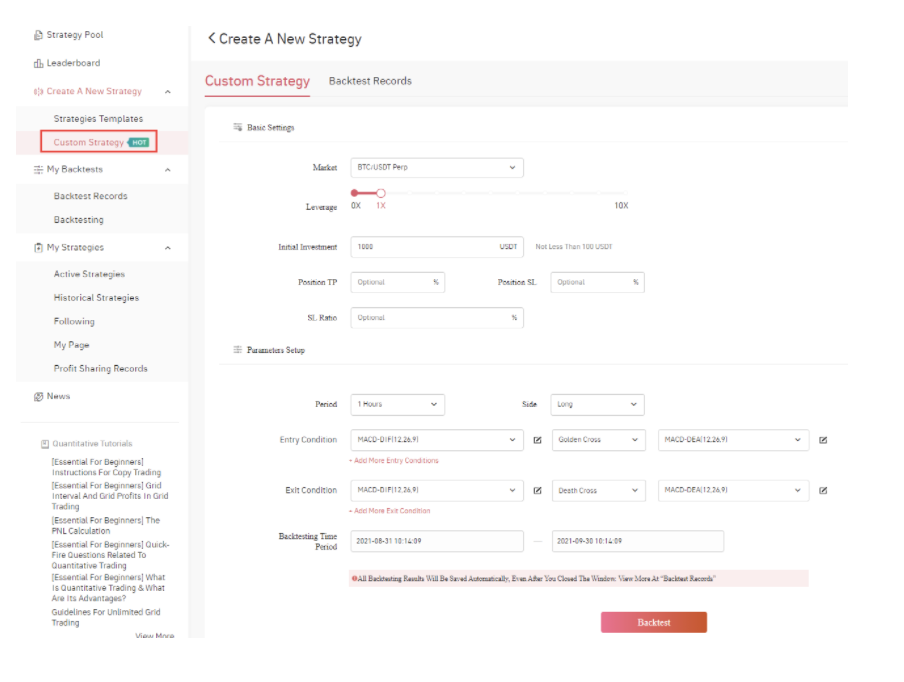Click the Initial Investment input field
The width and height of the screenshot is (904, 682).
coord(425,247)
